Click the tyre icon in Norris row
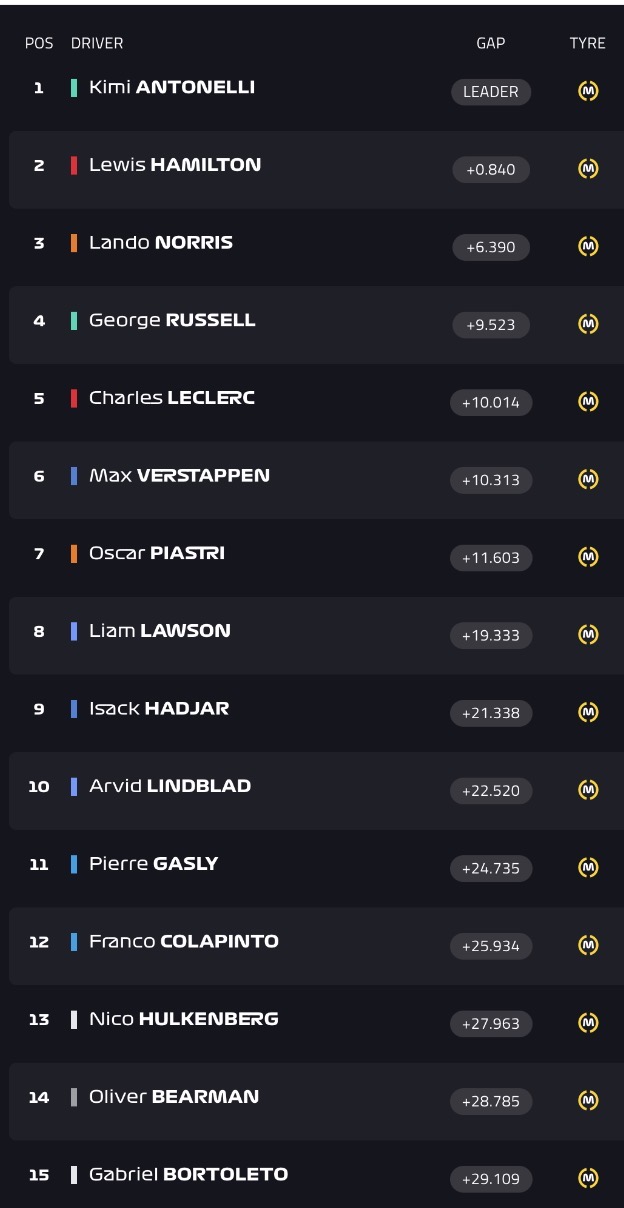 pyautogui.click(x=589, y=246)
